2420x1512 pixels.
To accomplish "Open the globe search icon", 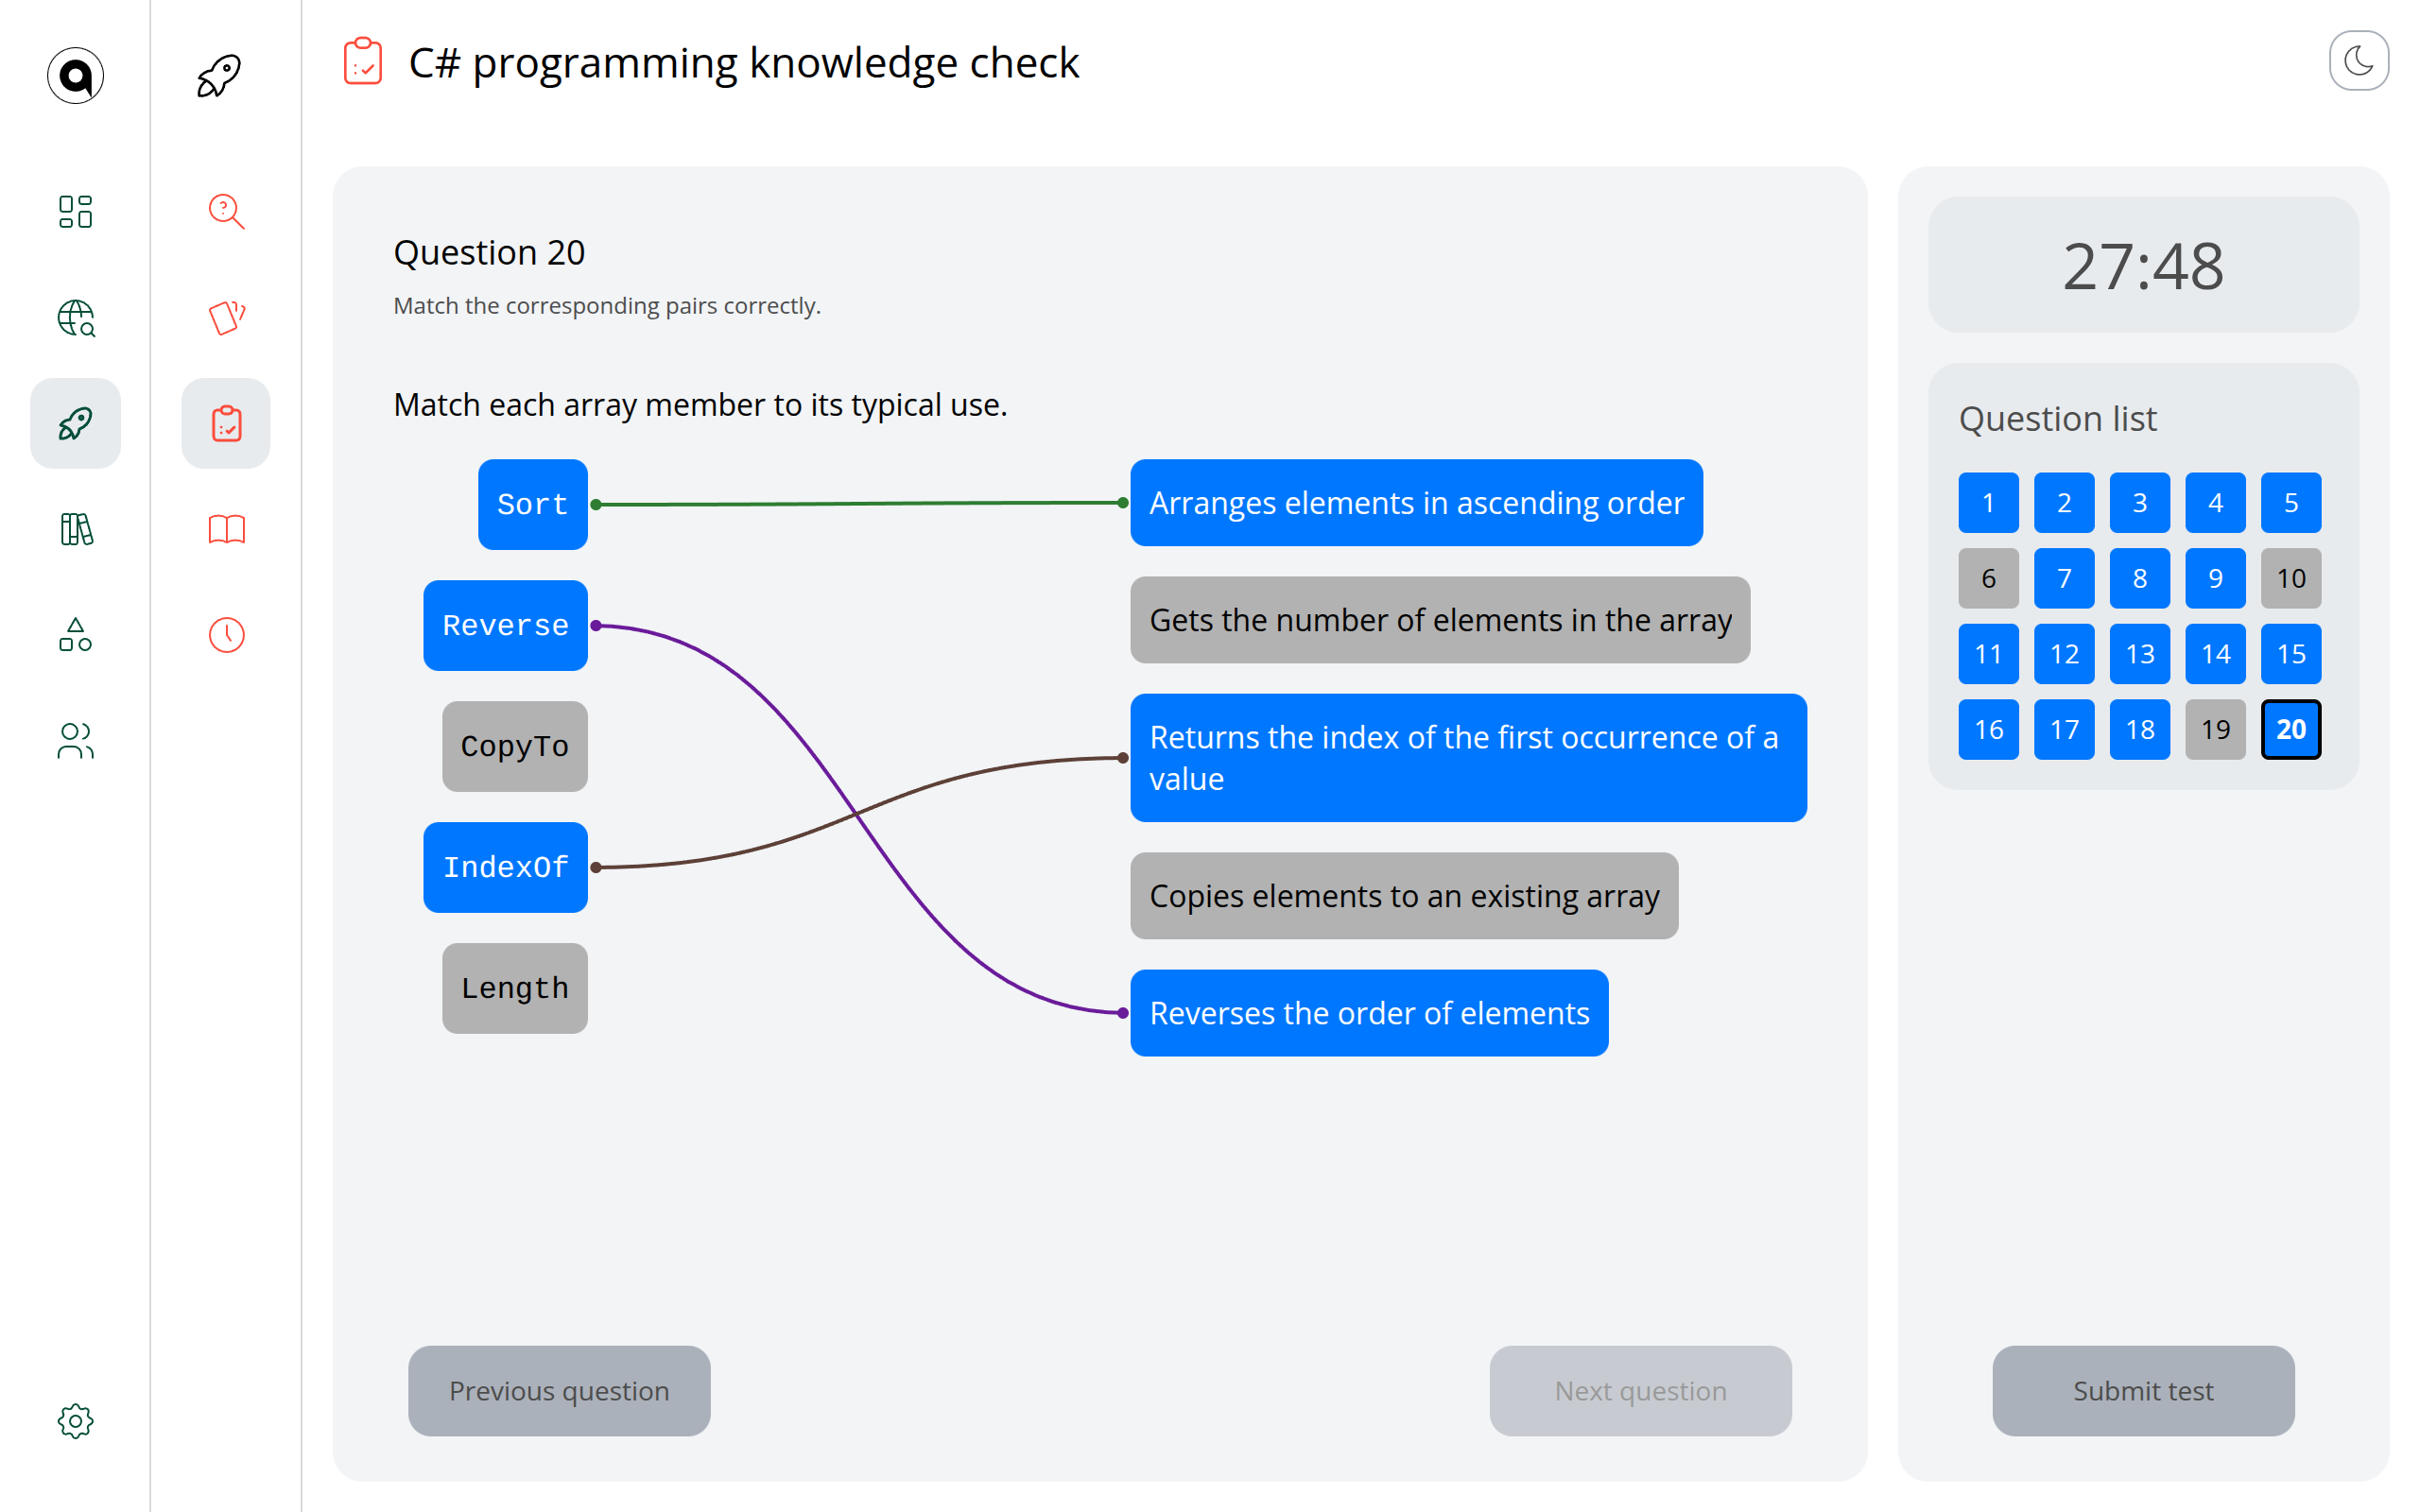I will point(75,318).
